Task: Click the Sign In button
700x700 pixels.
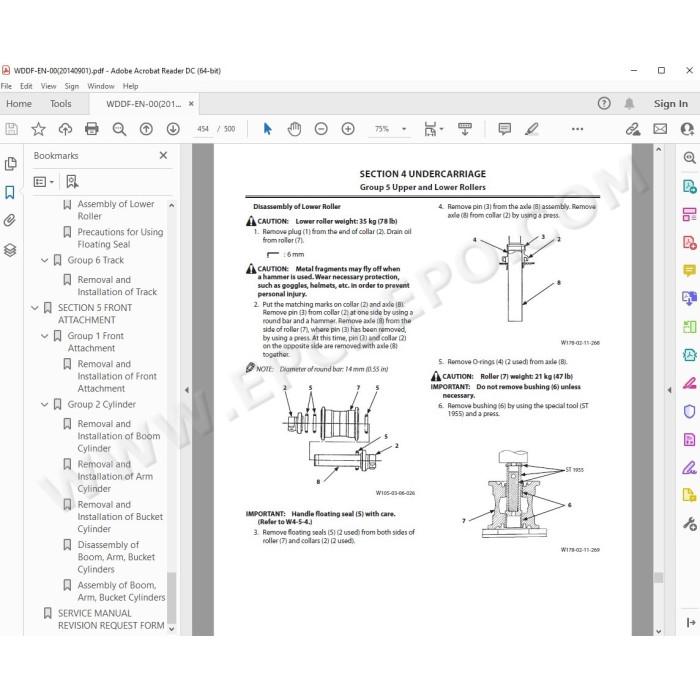Action: pyautogui.click(x=671, y=104)
